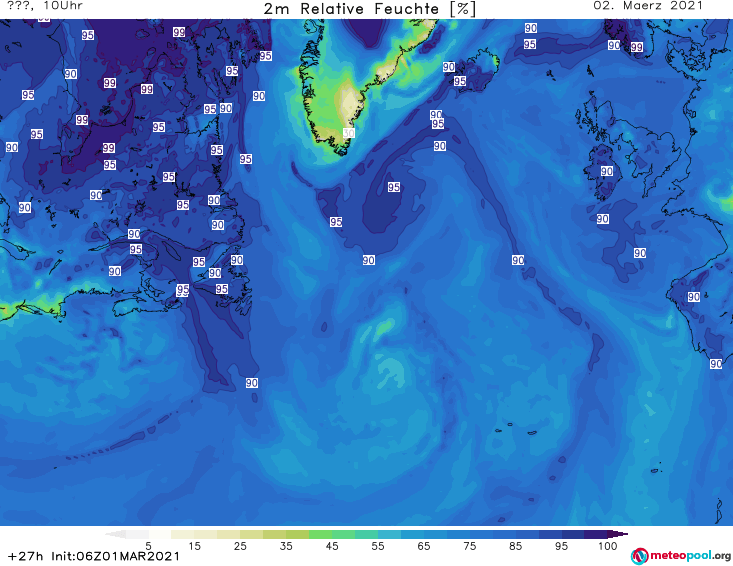Click the "+27h" forecast offset text
Viewport: 733px width, 566px height.
tap(26, 556)
